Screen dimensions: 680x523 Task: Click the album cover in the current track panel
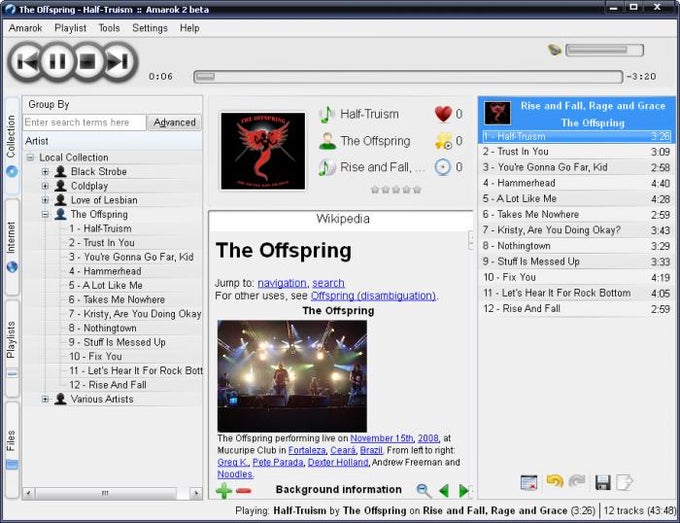263,151
